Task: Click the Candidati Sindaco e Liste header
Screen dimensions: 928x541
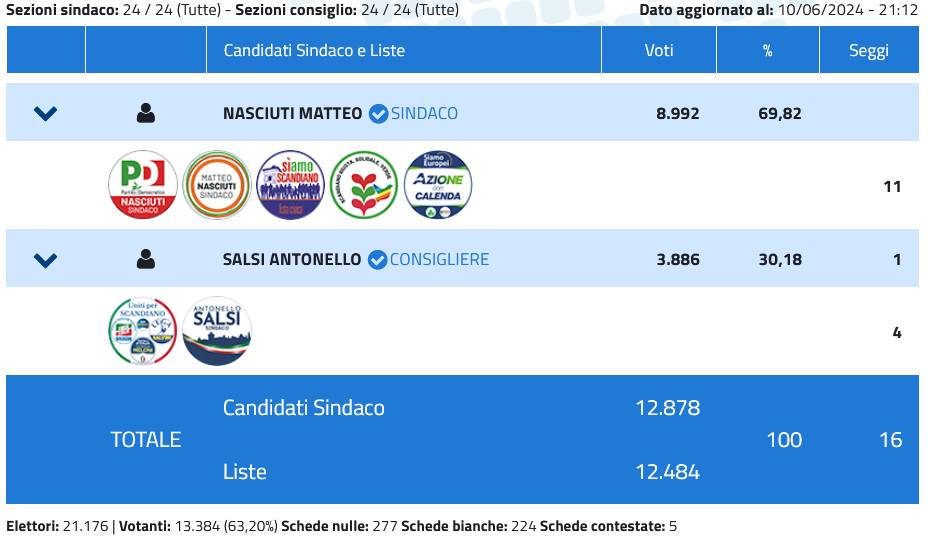Action: click(314, 50)
